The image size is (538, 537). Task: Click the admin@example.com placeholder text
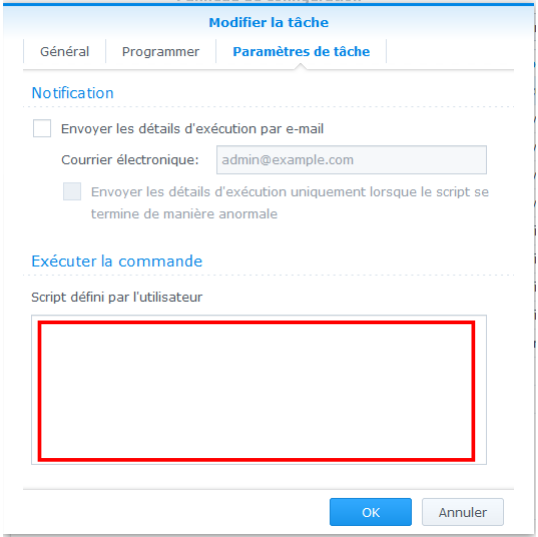[288, 160]
